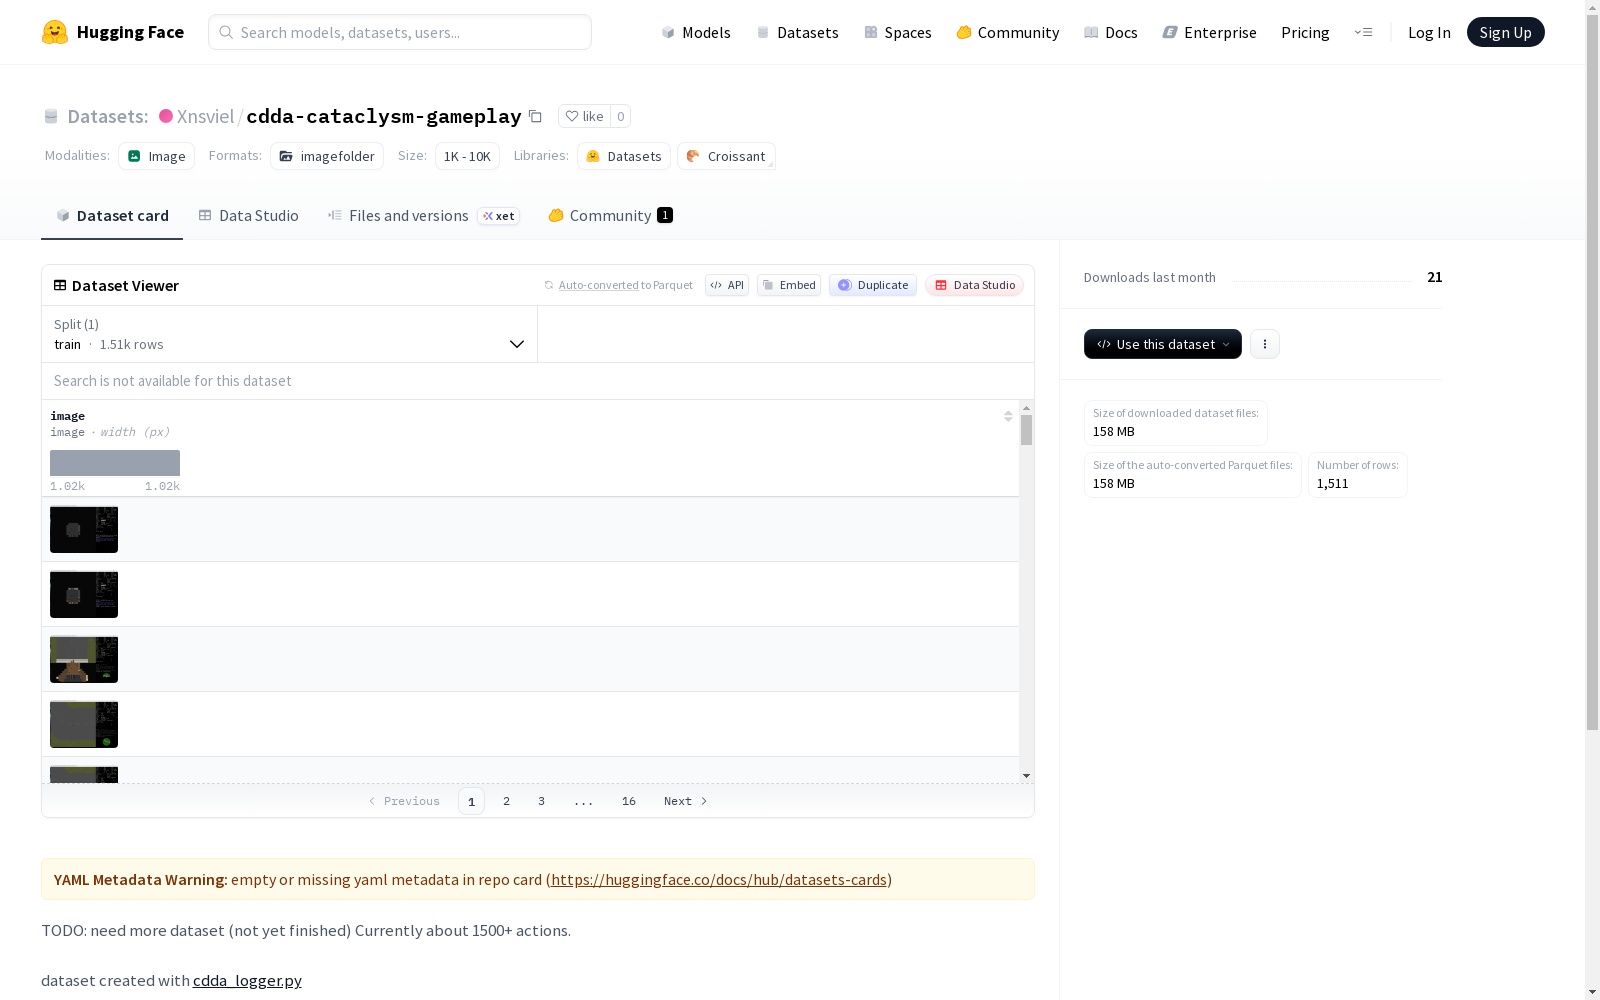Viewport: 1600px width, 1000px height.
Task: Click the Sign Up button
Action: (1506, 32)
